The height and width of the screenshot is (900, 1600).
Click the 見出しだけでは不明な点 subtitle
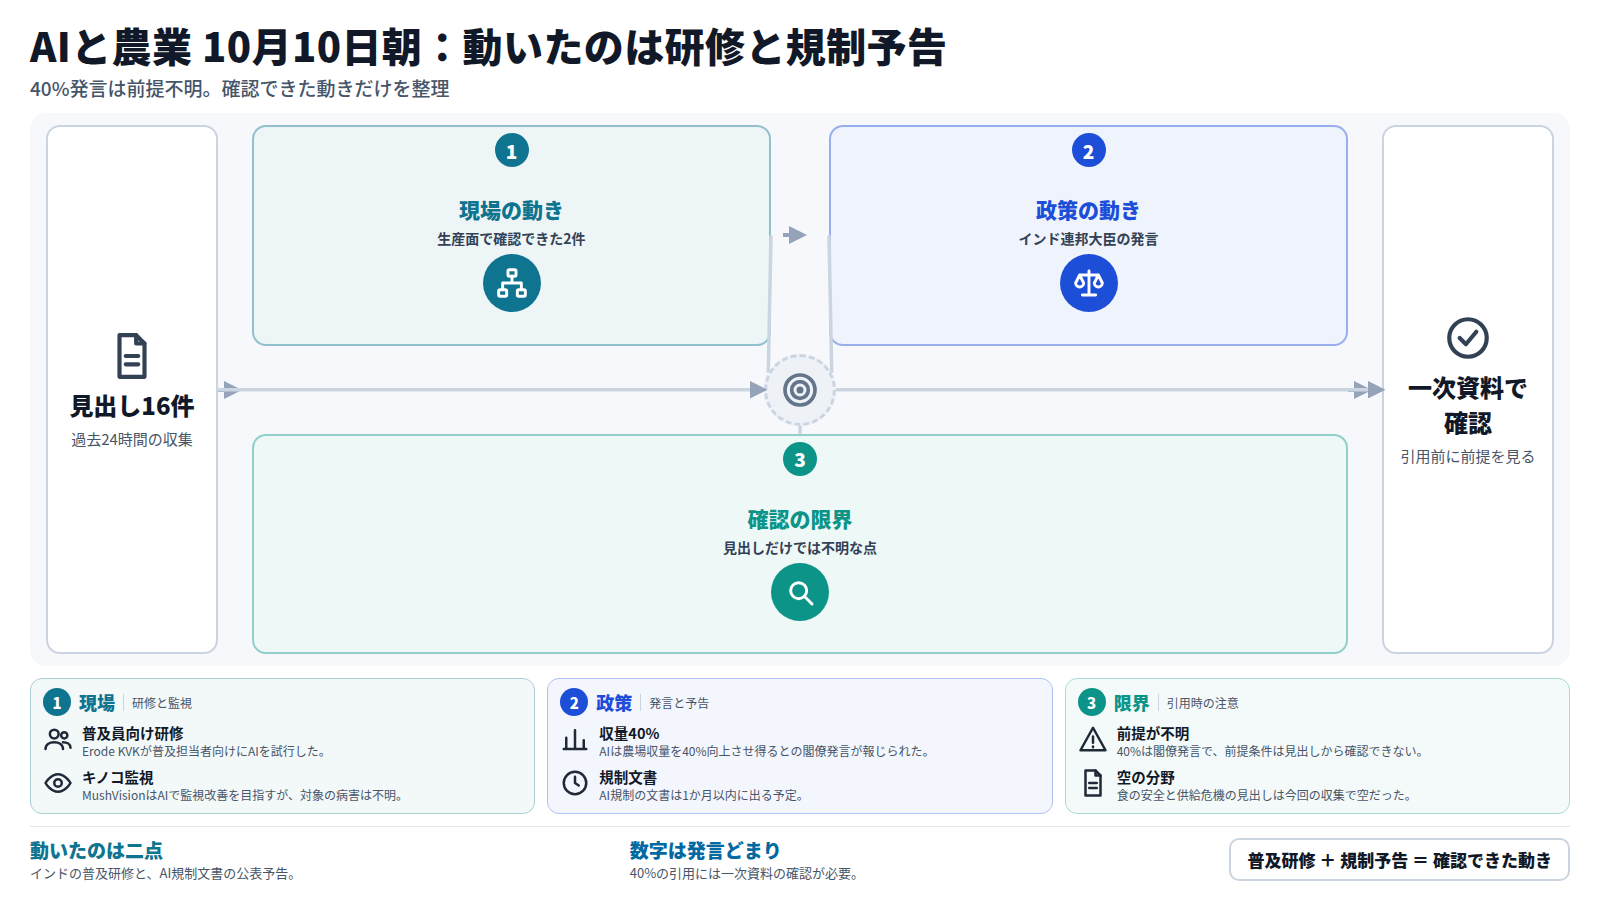tap(800, 548)
